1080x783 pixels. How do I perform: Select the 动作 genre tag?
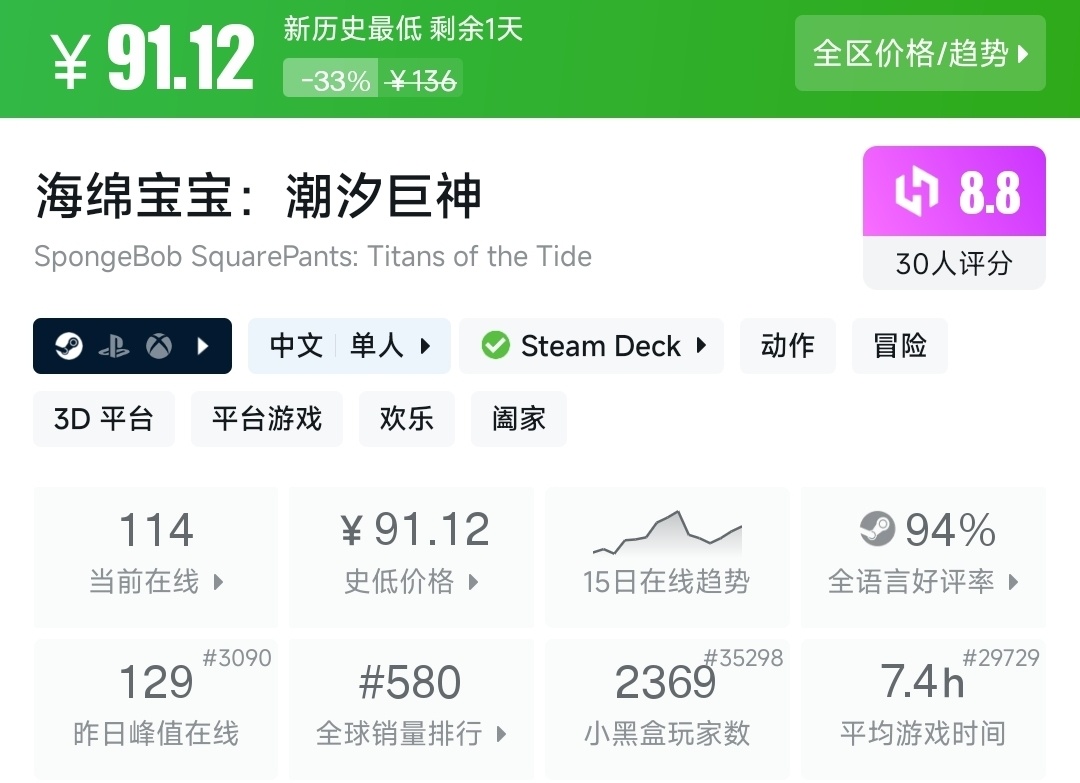click(788, 346)
